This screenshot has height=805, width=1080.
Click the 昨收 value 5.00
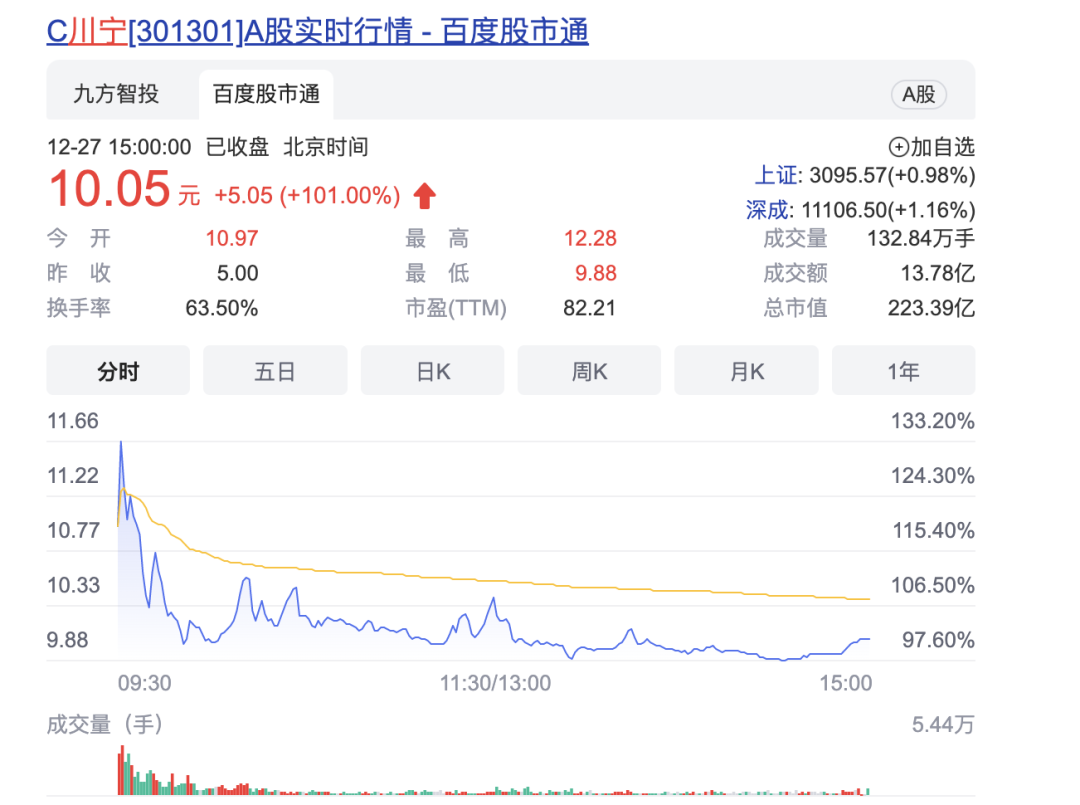pos(238,273)
